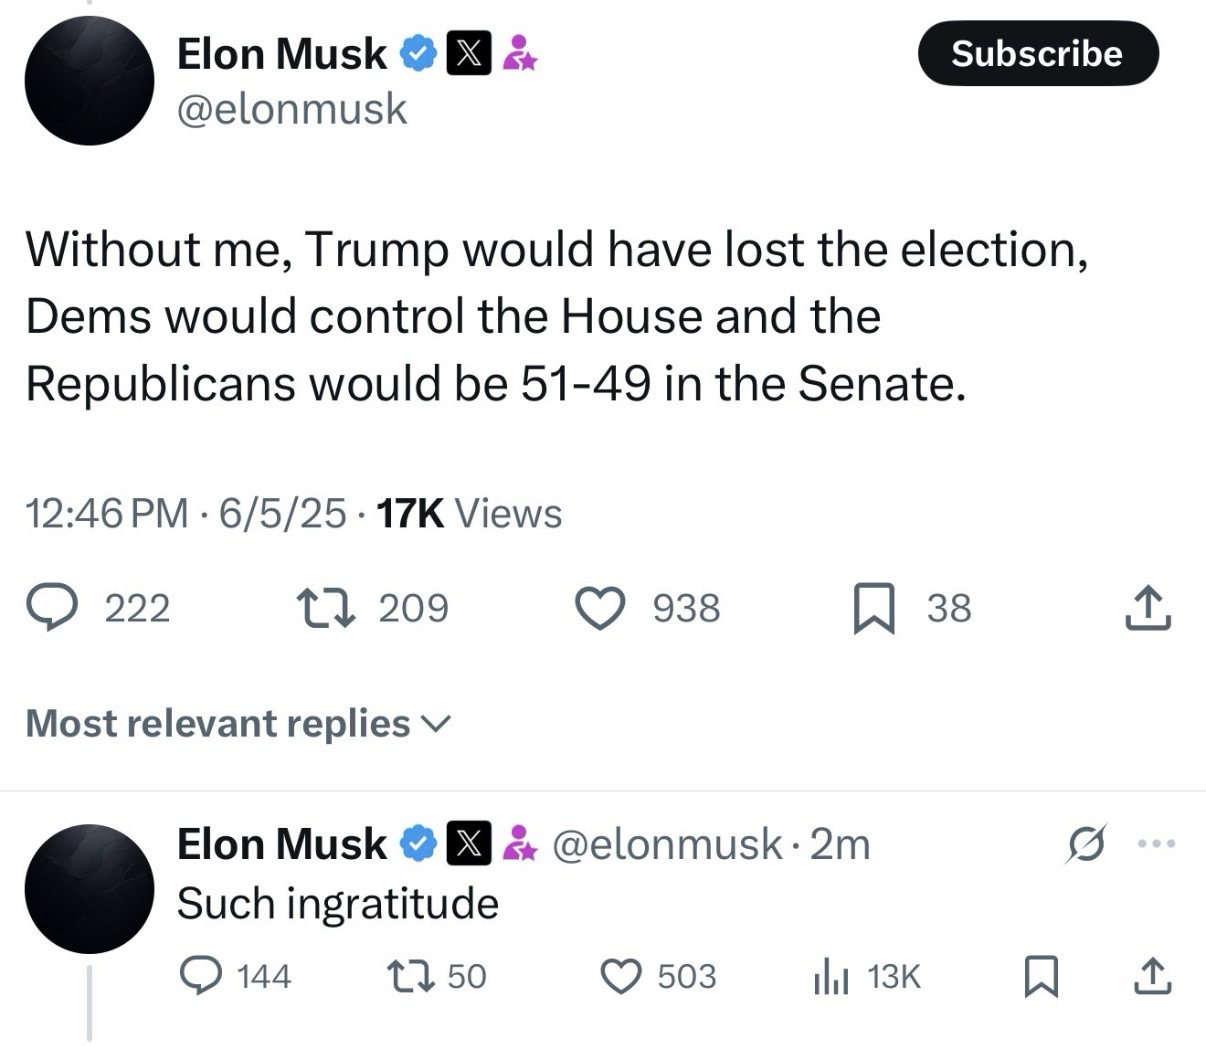Viewport: 1206px width, 1046px height.
Task: Open the more options menu on the reply
Action: pyautogui.click(x=1159, y=844)
